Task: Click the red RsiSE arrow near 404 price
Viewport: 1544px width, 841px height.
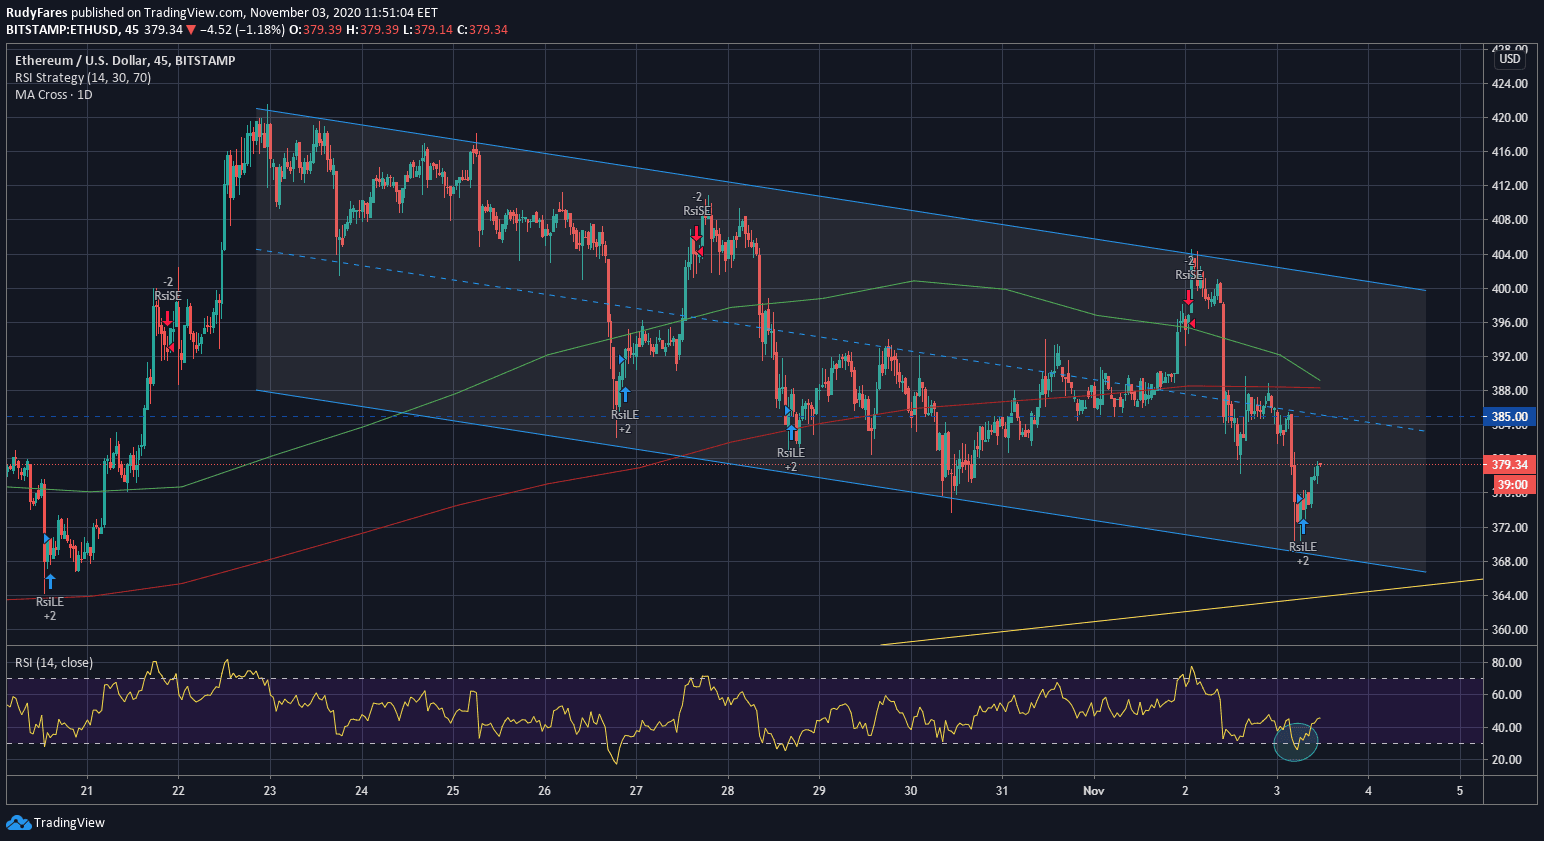Action: click(1188, 297)
